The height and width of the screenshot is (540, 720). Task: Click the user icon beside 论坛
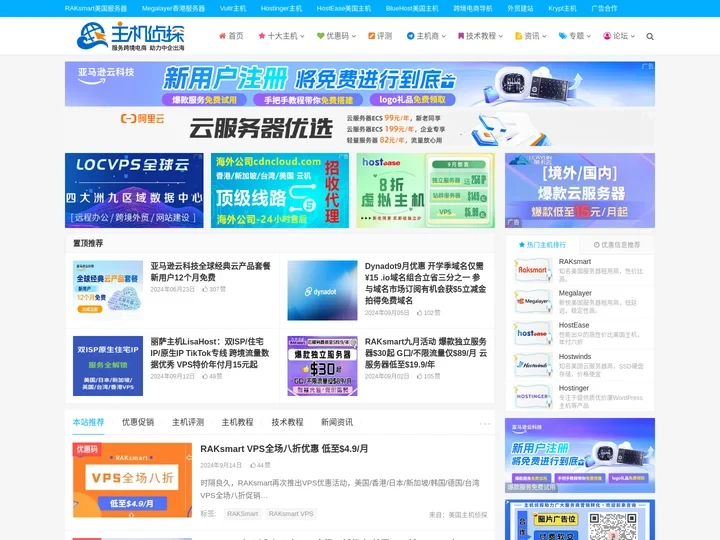607,36
